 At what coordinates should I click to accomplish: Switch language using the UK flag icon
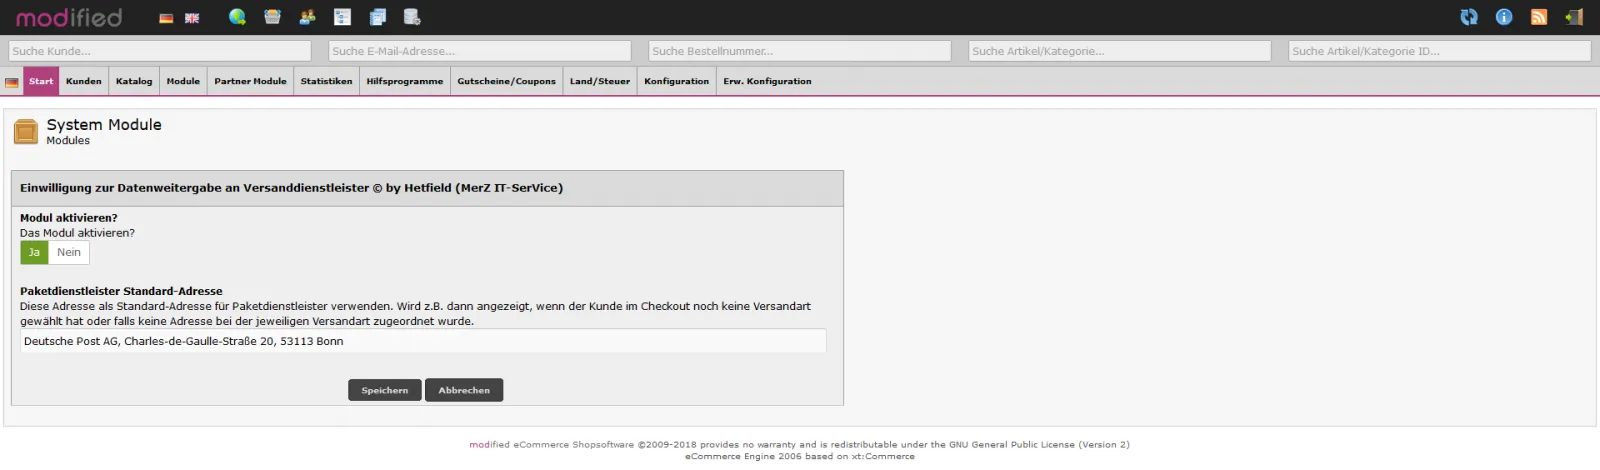tap(192, 18)
